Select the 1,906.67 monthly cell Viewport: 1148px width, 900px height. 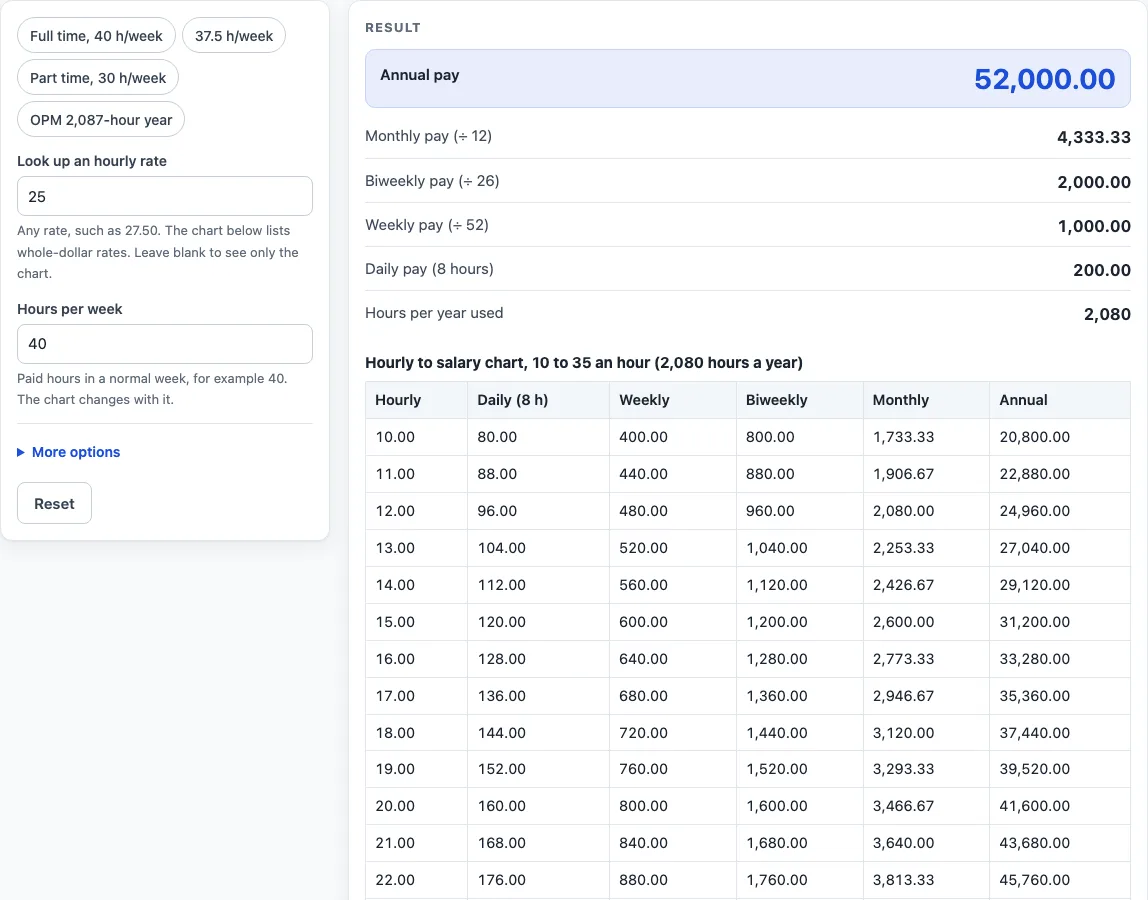(x=926, y=474)
